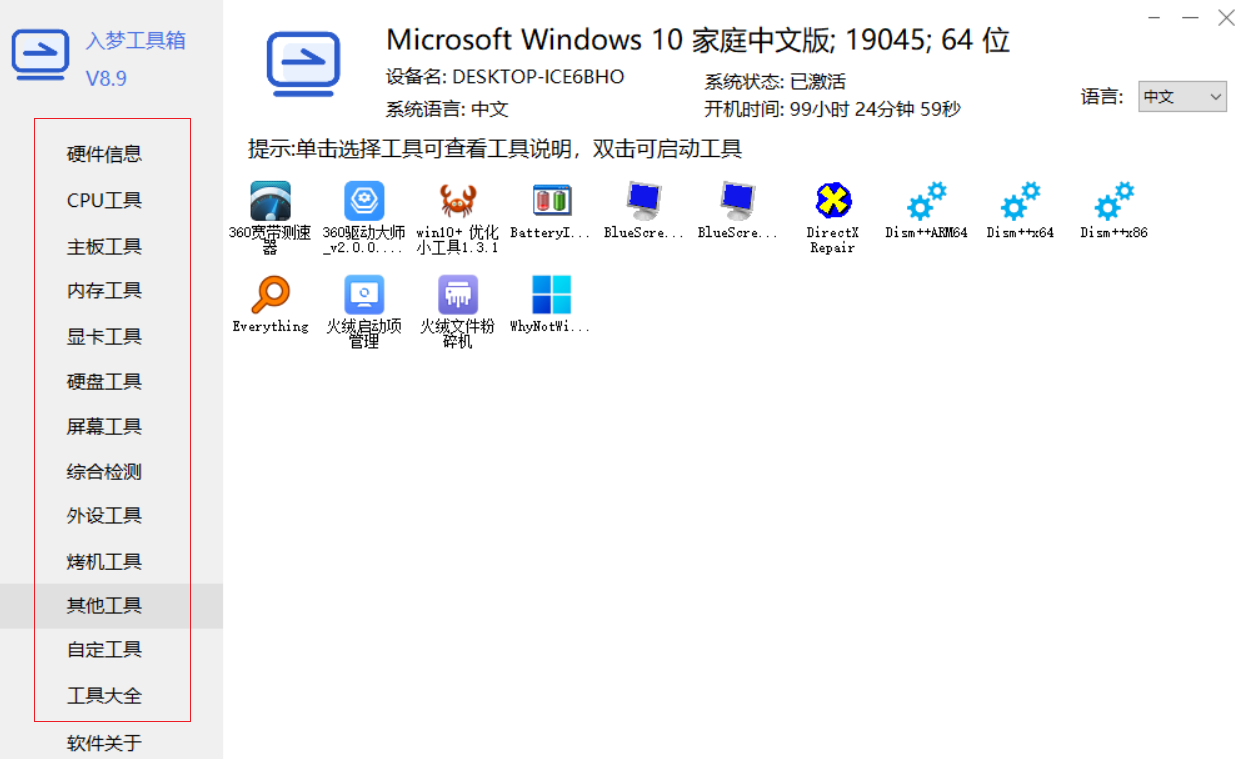Click the V8.9 version label

pyautogui.click(x=106, y=78)
